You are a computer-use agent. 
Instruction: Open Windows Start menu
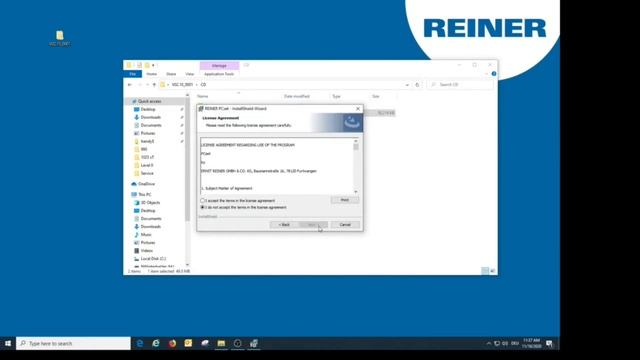[x=8, y=343]
